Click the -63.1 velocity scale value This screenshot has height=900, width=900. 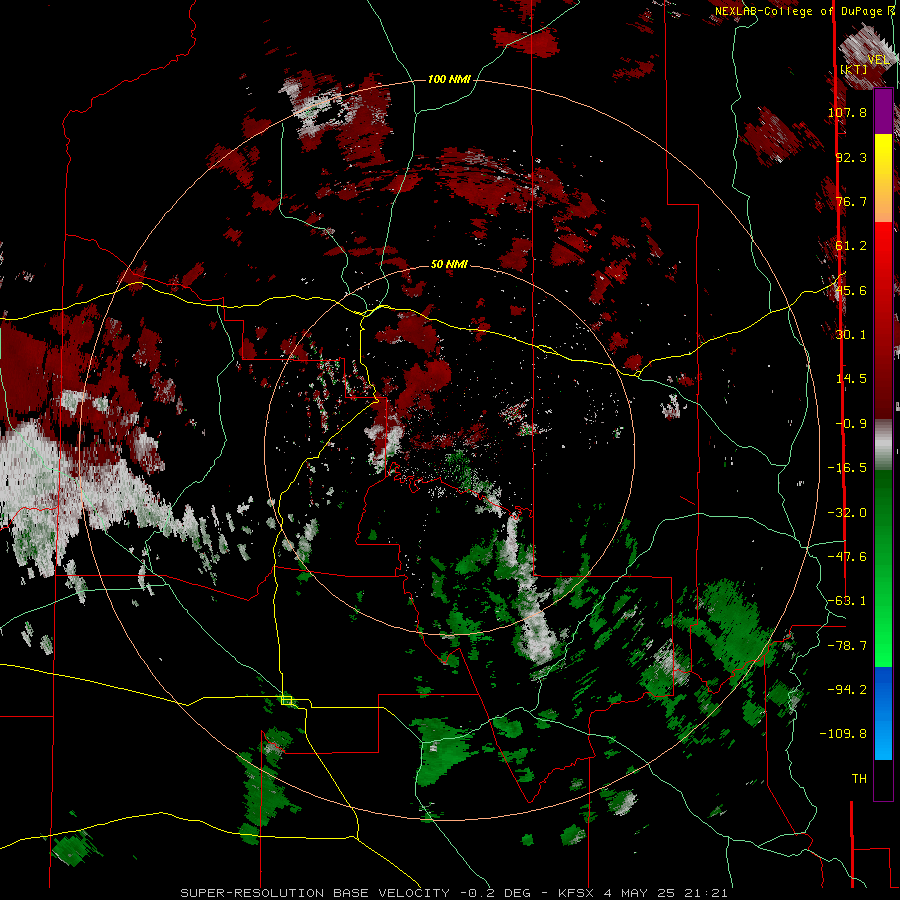(847, 601)
